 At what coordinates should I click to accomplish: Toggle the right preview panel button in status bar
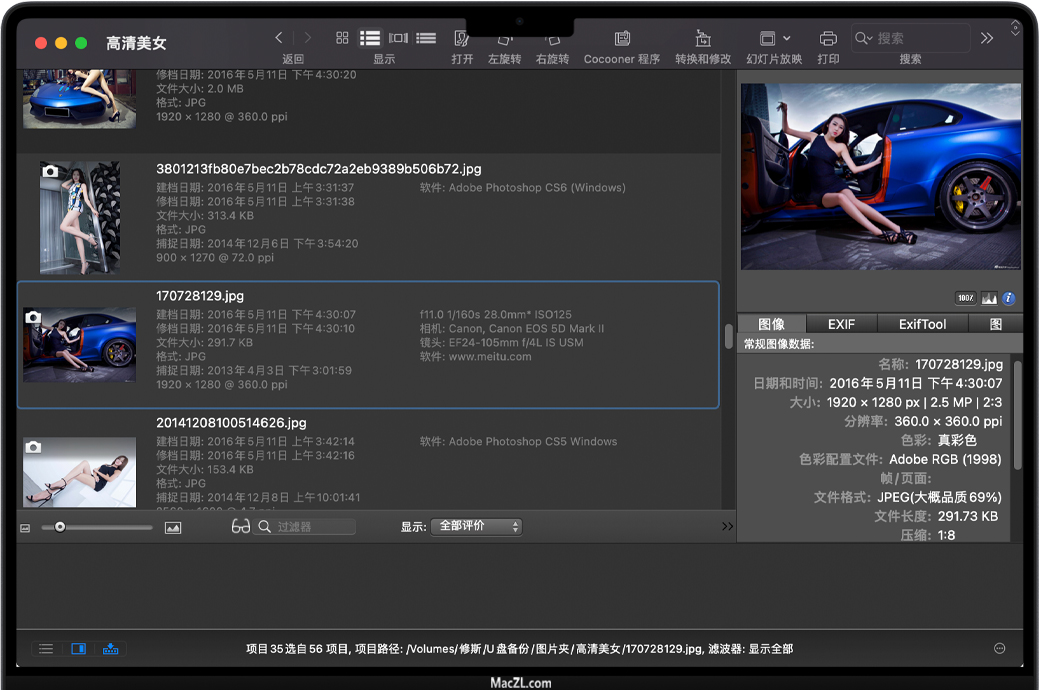tap(78, 649)
